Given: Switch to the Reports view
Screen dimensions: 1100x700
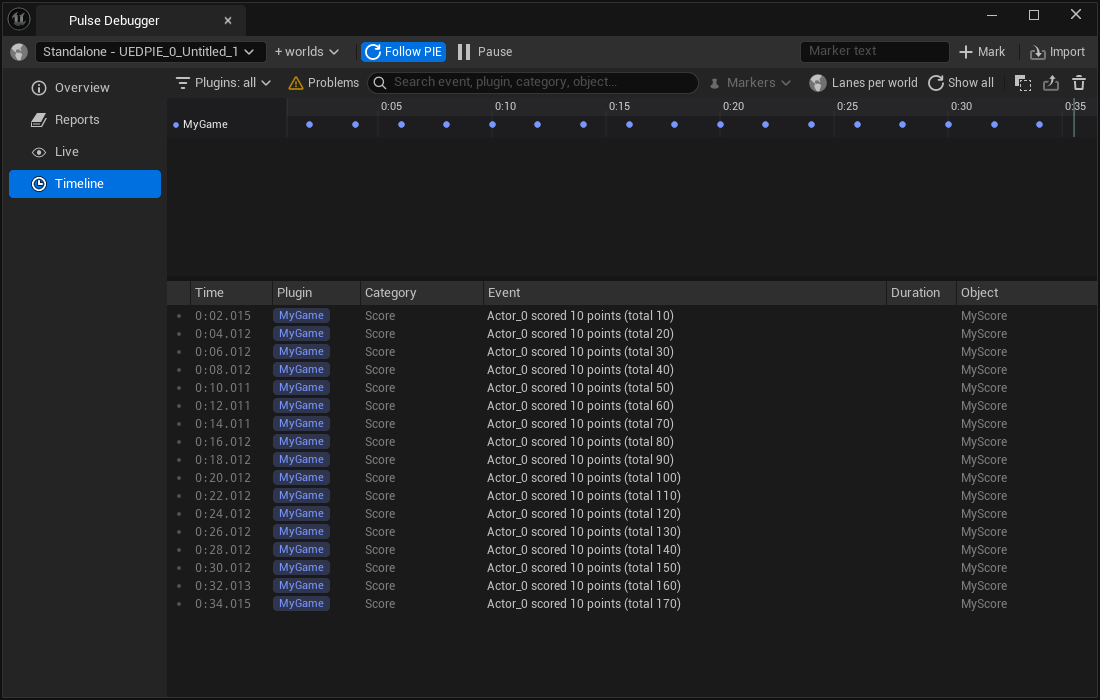Looking at the screenshot, I should [x=85, y=120].
